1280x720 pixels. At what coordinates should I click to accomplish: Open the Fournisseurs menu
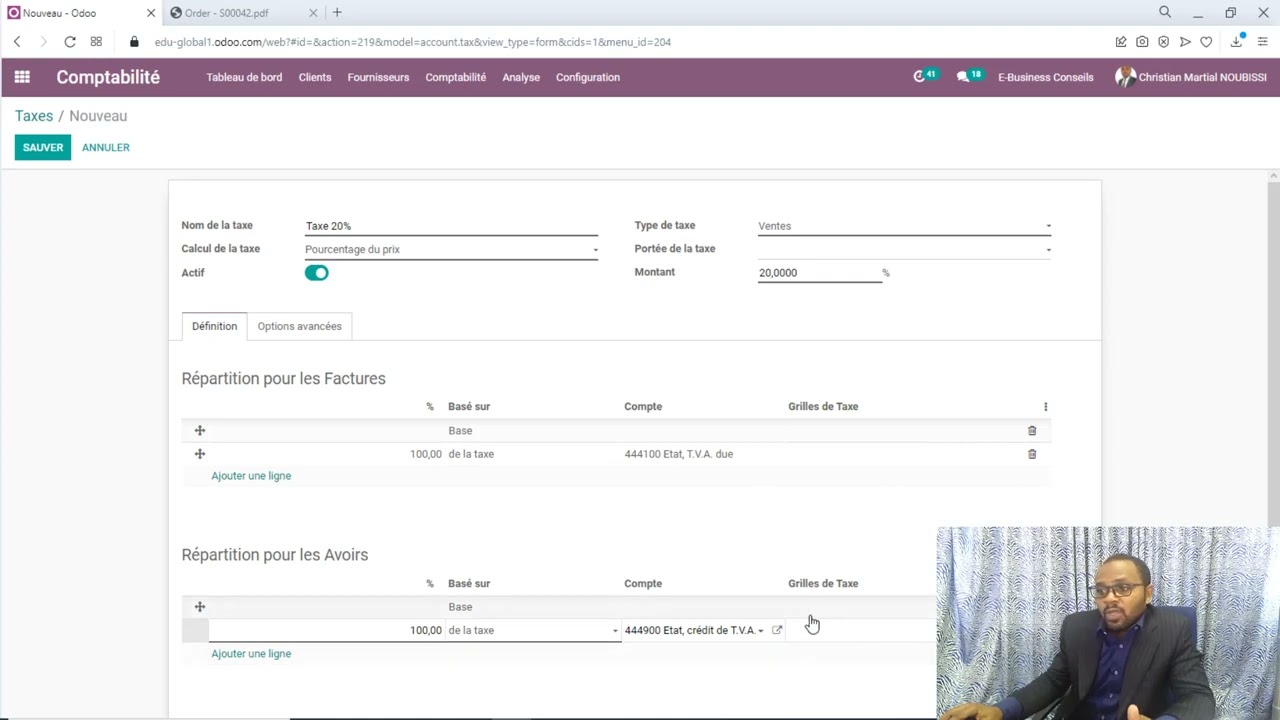[x=378, y=77]
